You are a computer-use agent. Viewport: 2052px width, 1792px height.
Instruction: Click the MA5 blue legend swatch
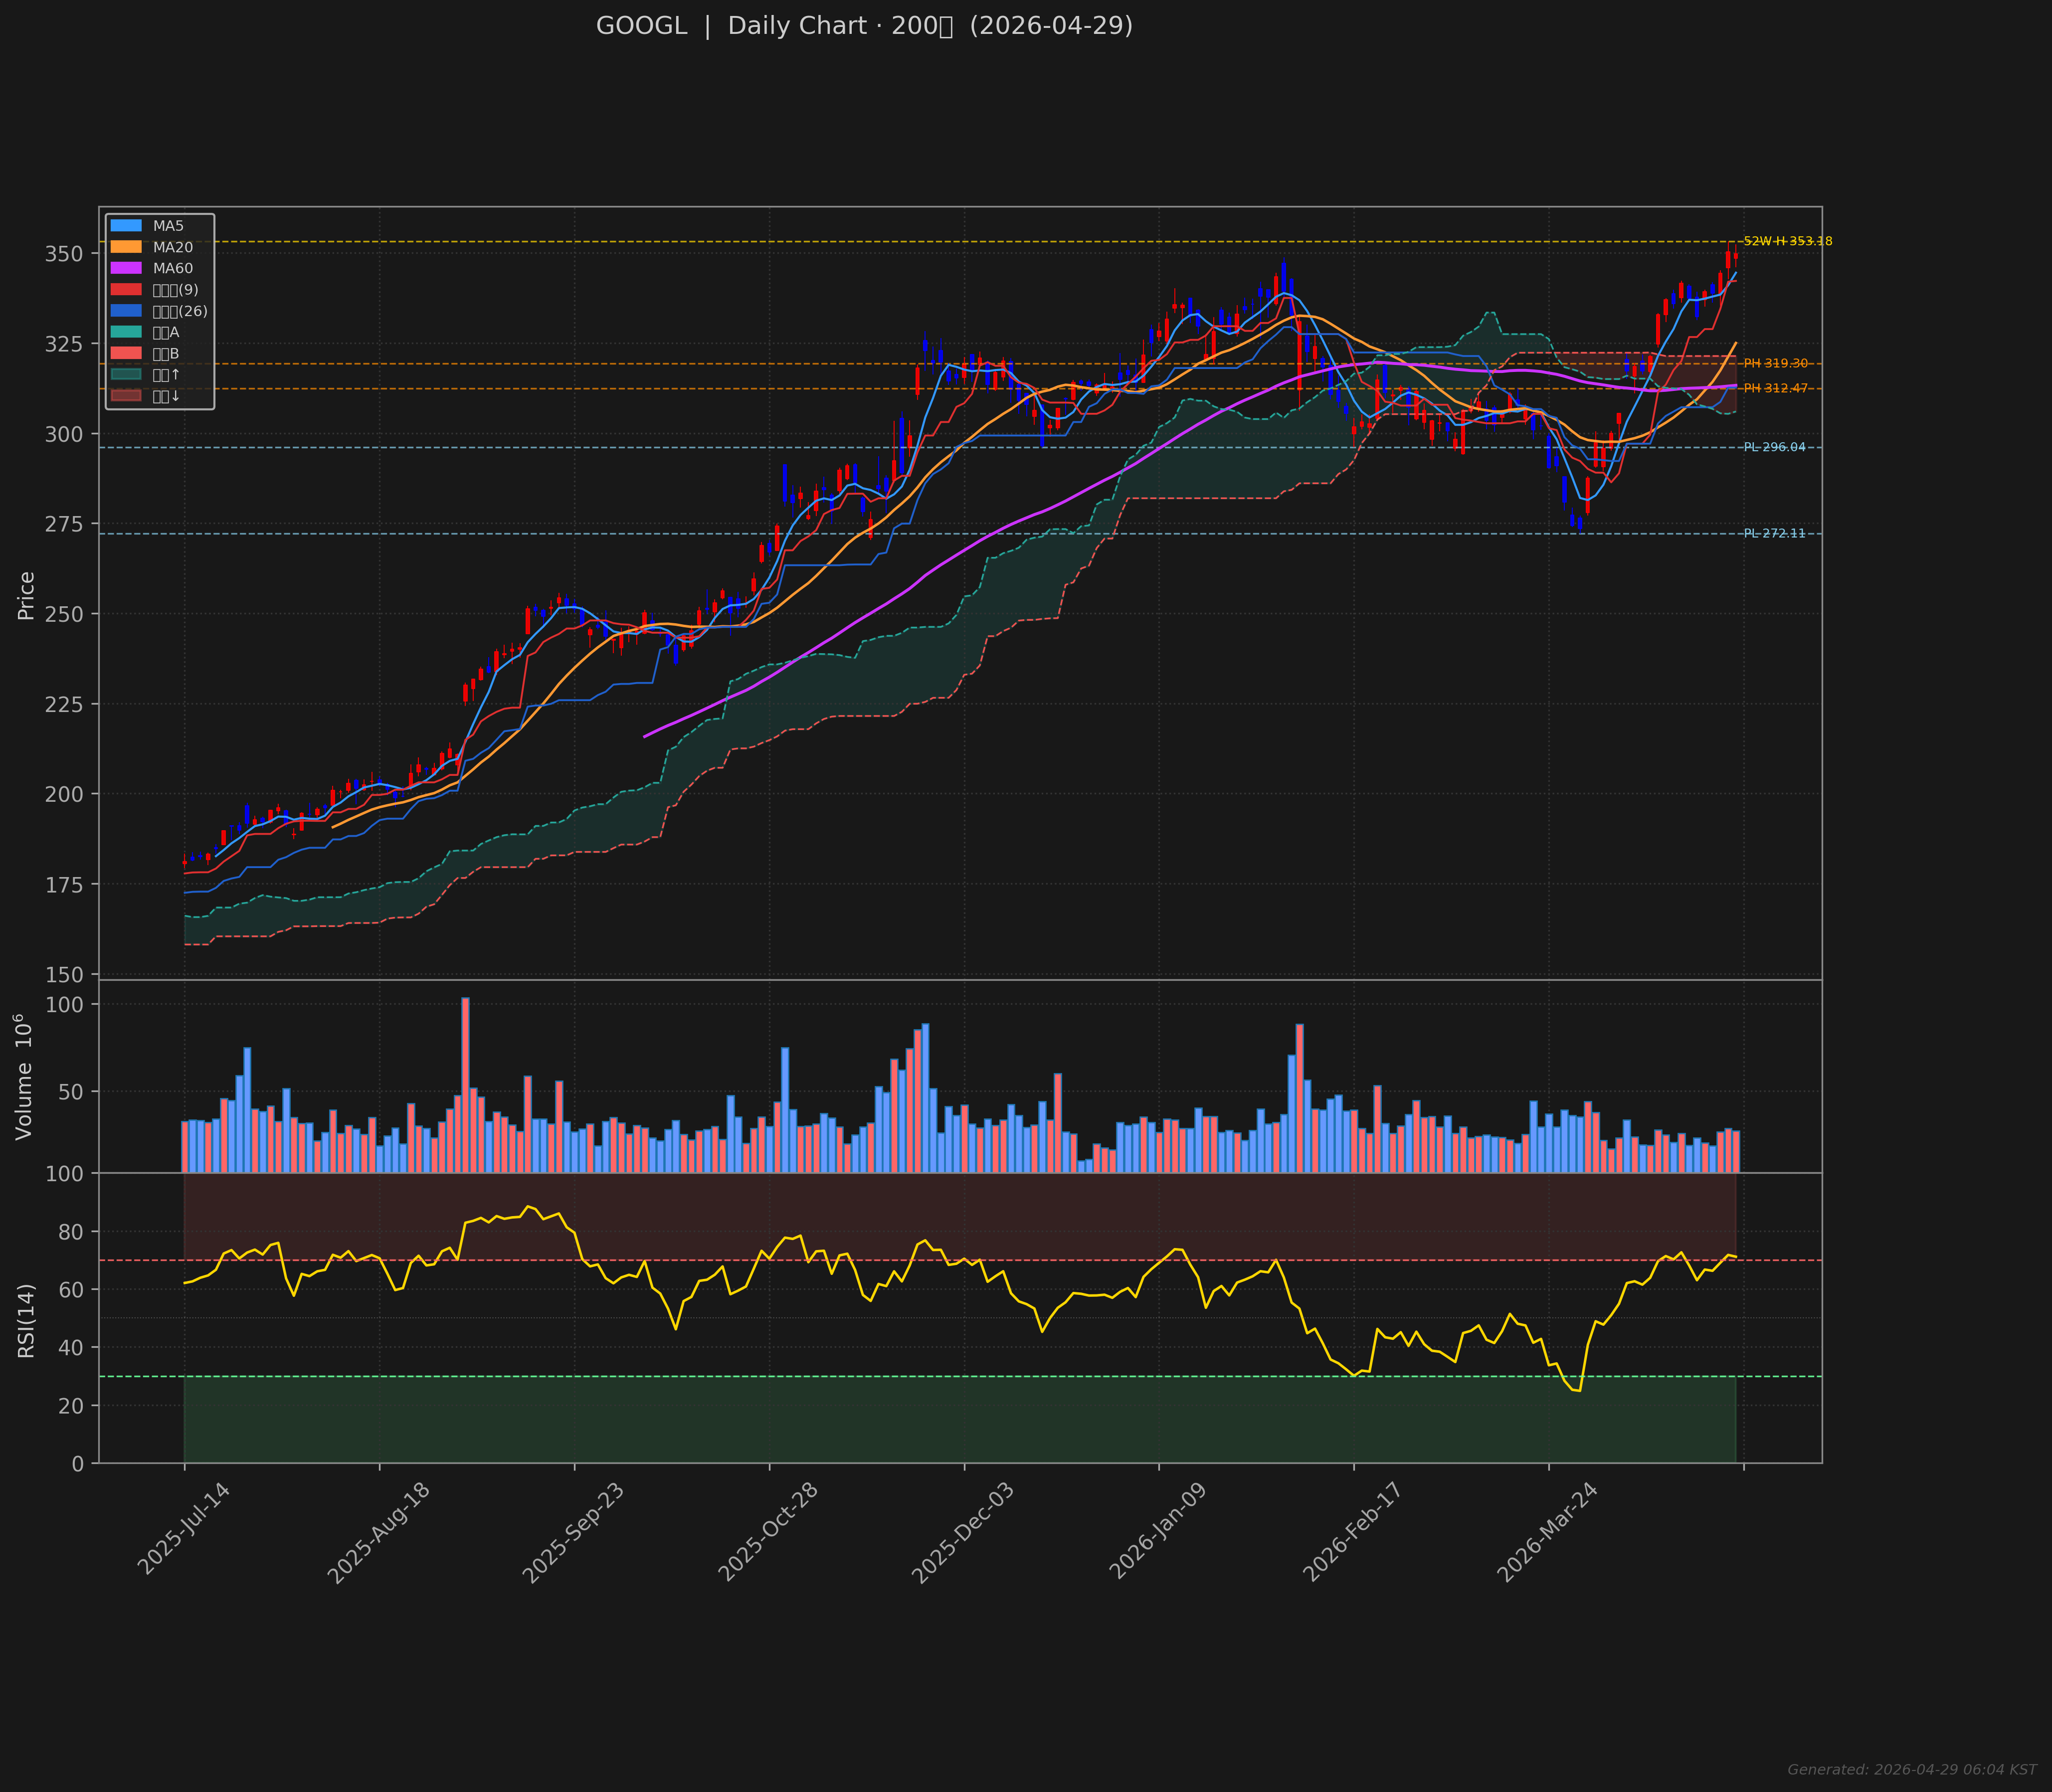point(126,226)
